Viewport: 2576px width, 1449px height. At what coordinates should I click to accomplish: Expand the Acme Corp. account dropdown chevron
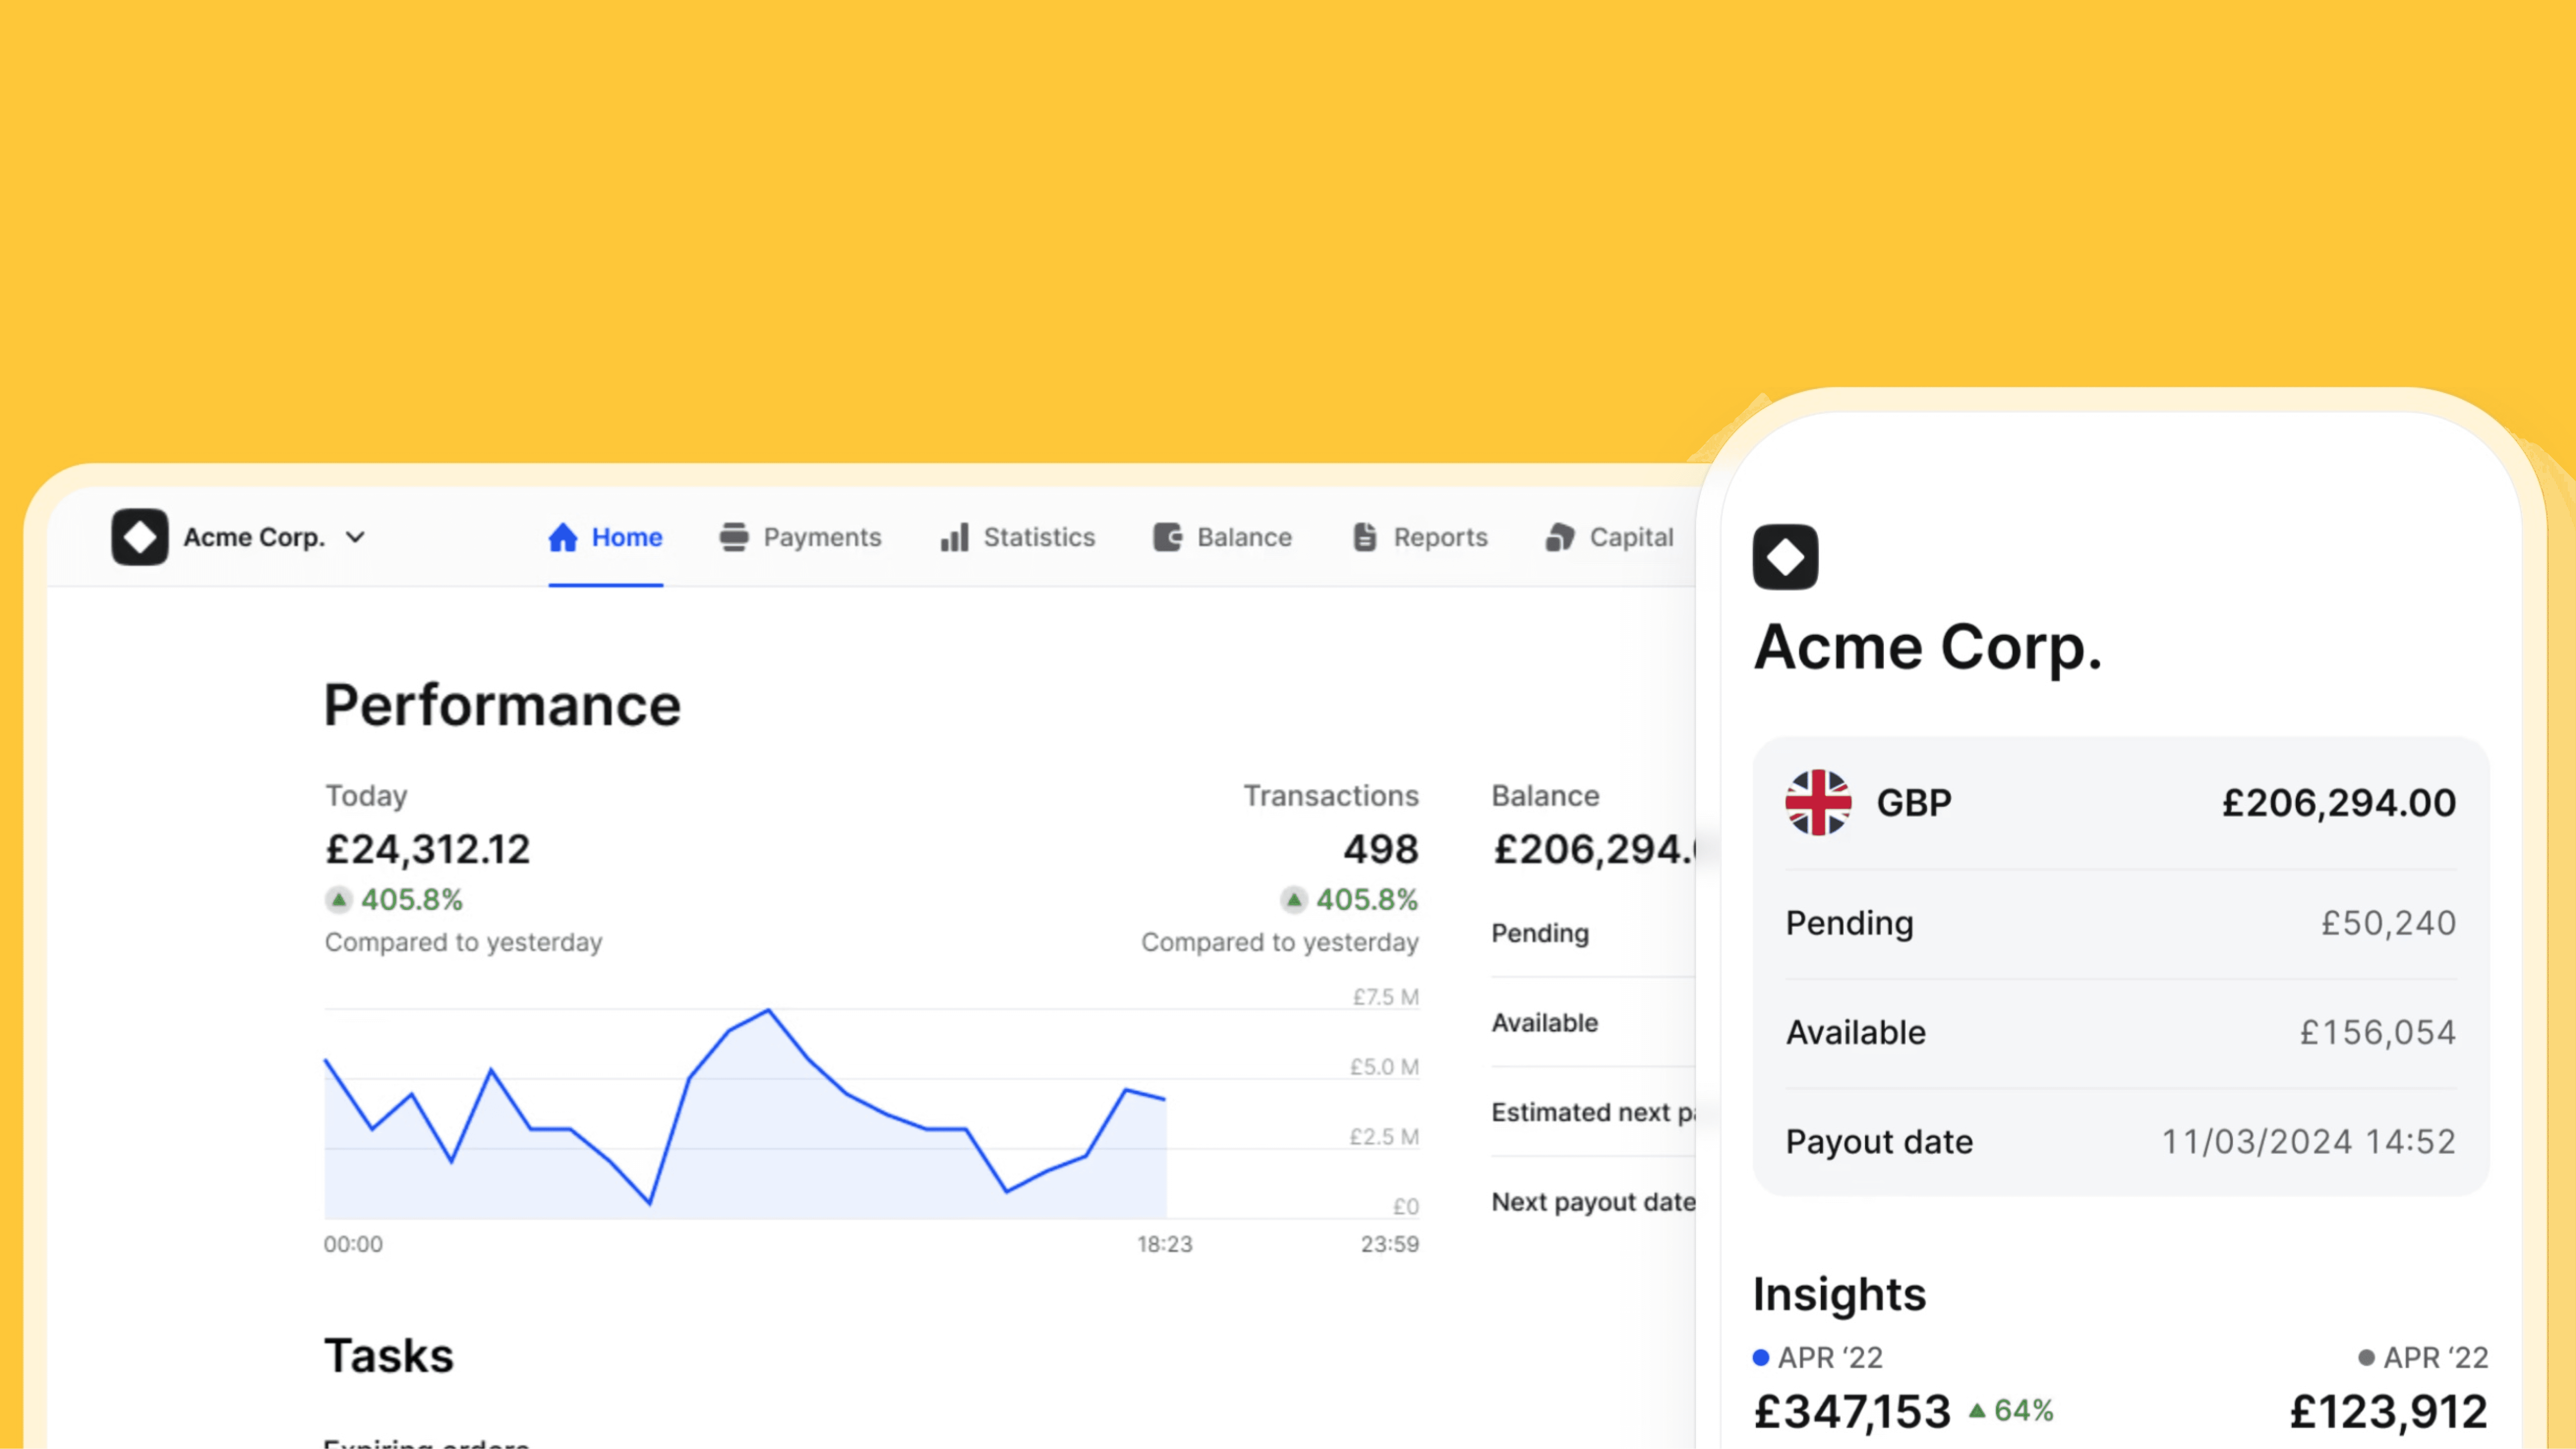click(355, 537)
